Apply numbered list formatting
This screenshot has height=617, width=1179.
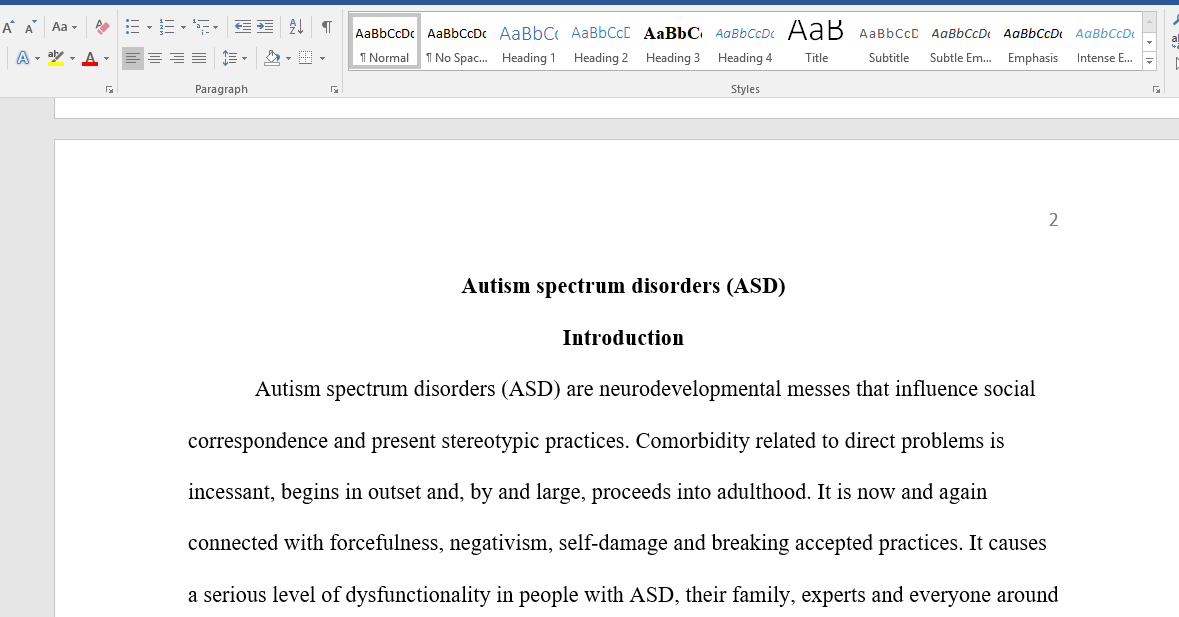[x=167, y=27]
